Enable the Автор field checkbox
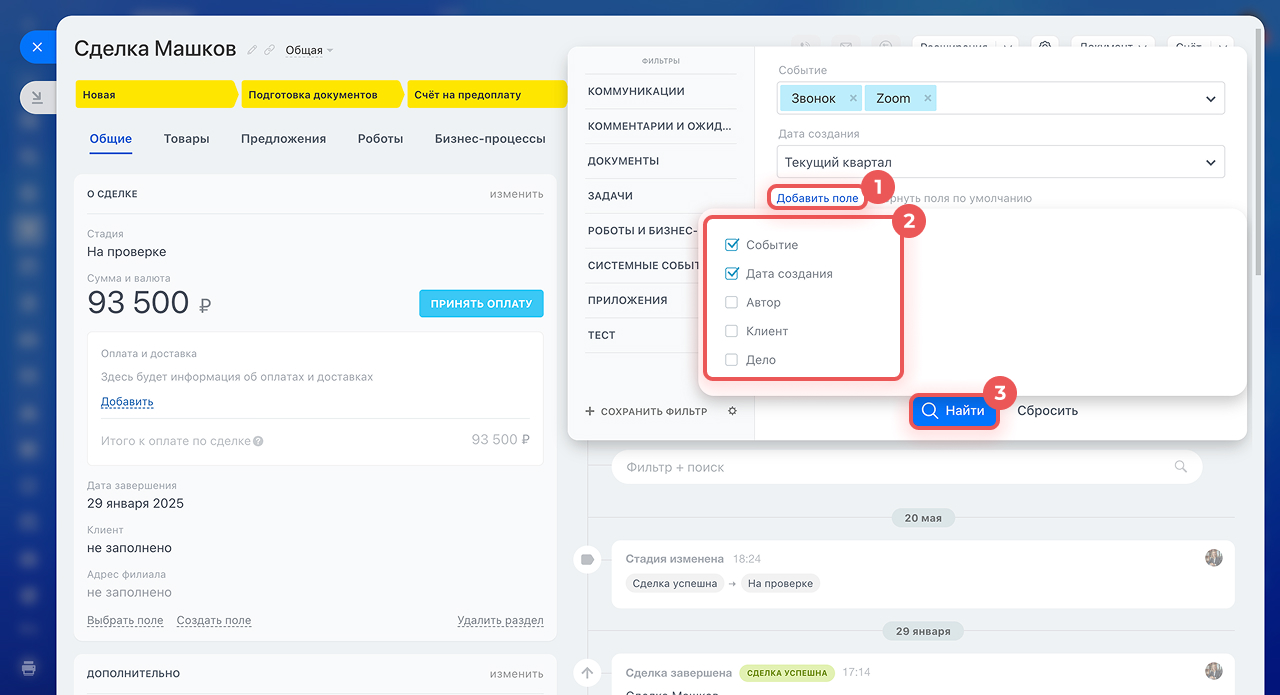 732,302
